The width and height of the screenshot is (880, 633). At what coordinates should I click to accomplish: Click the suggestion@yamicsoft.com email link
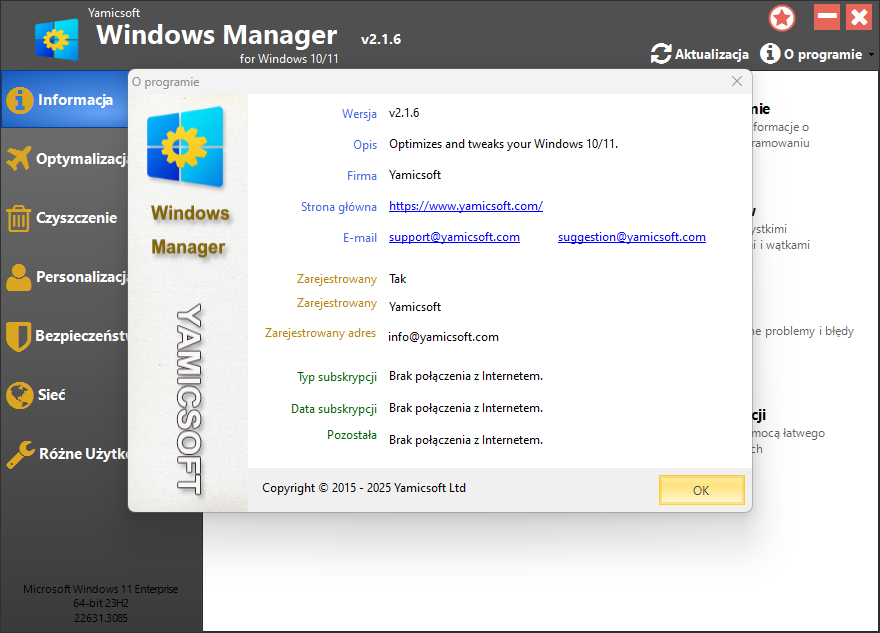[631, 237]
